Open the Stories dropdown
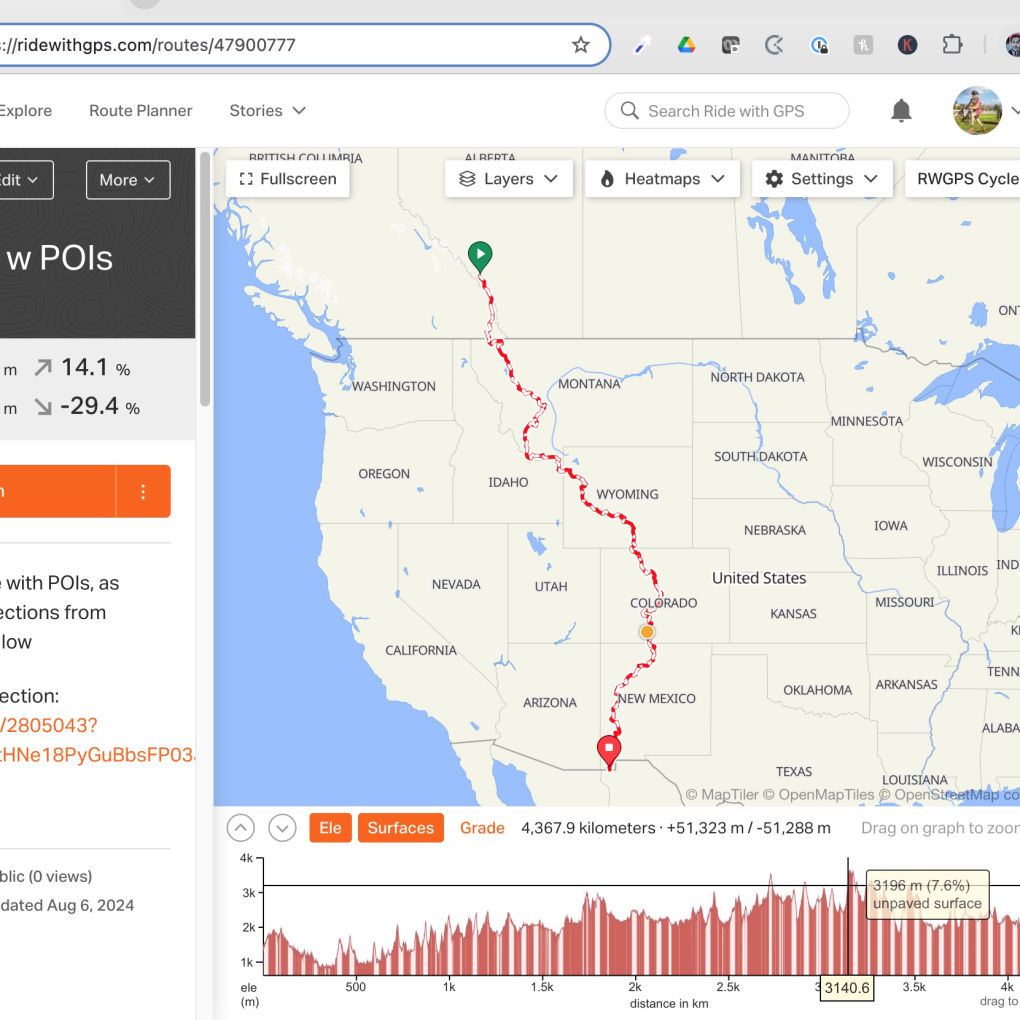This screenshot has width=1020, height=1020. click(x=266, y=111)
